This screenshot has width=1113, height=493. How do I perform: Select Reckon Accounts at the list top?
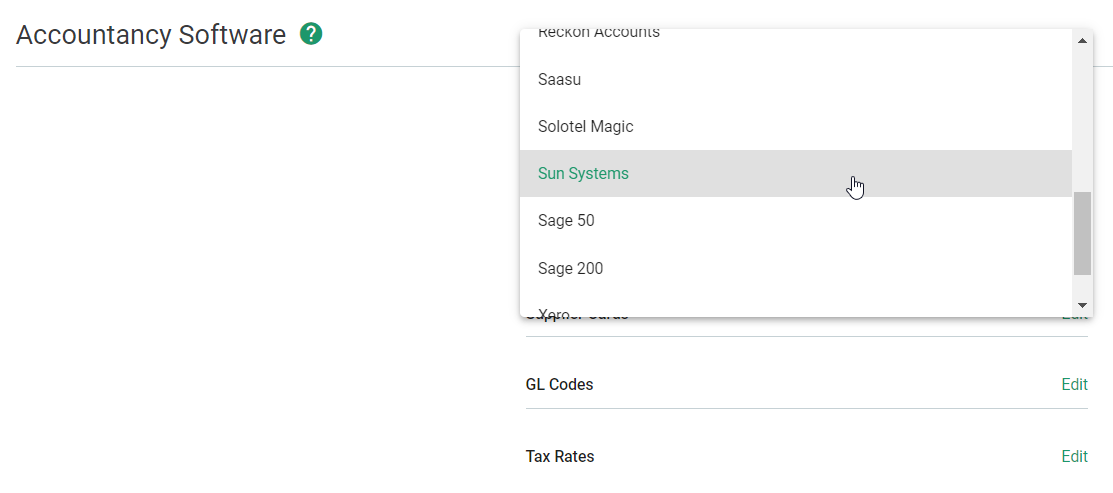pyautogui.click(x=598, y=34)
